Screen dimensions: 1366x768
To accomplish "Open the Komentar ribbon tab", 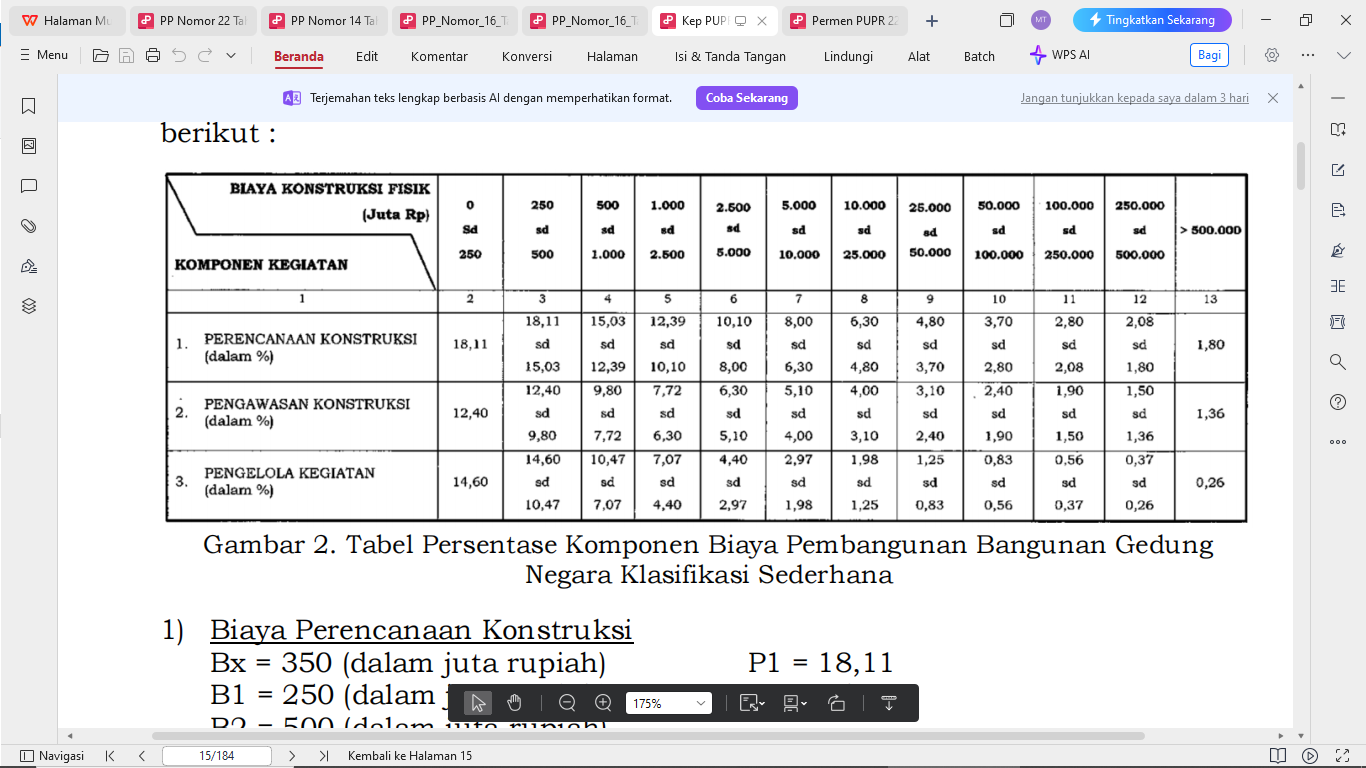I will click(x=439, y=57).
